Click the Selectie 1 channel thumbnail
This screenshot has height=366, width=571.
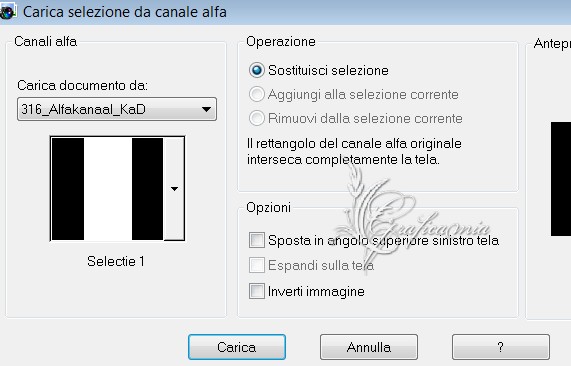click(x=107, y=189)
